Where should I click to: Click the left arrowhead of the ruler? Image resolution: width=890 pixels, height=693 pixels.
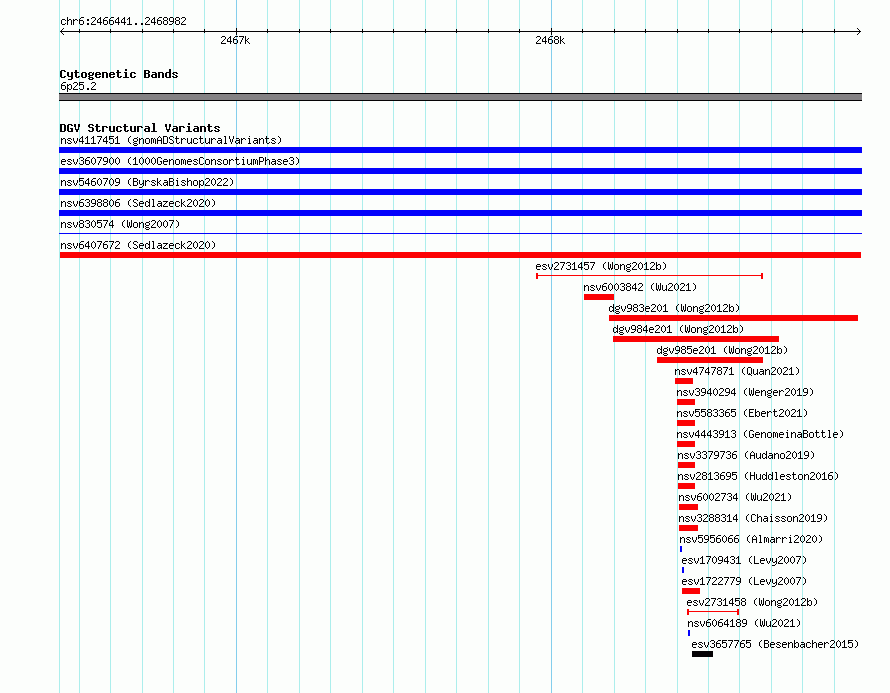coord(62,32)
